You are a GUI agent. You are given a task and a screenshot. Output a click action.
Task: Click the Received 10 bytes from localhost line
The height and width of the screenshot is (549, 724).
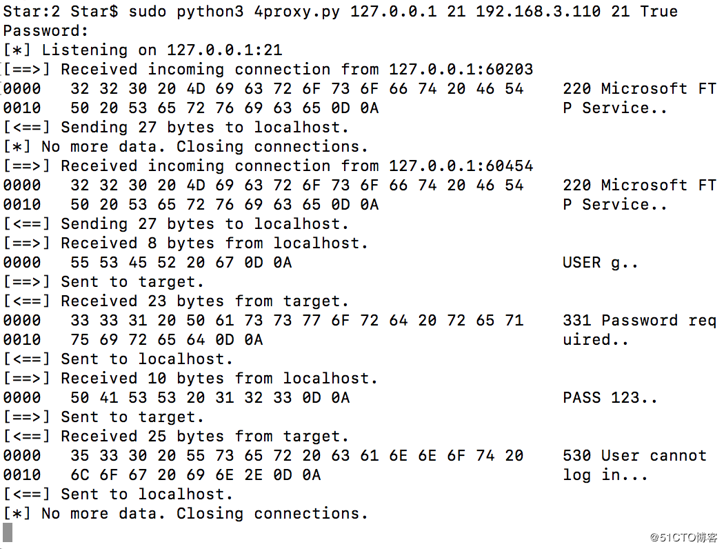[x=190, y=379]
